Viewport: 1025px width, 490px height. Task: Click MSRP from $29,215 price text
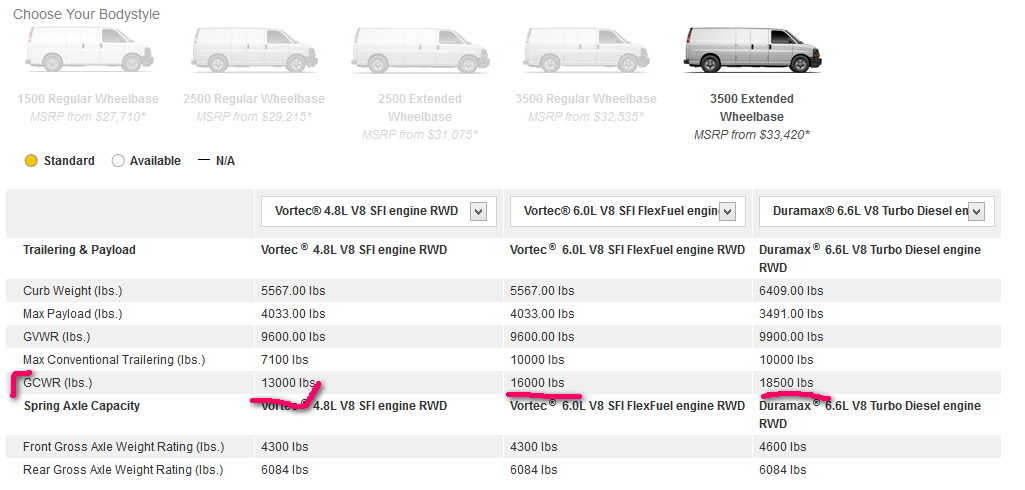(254, 117)
